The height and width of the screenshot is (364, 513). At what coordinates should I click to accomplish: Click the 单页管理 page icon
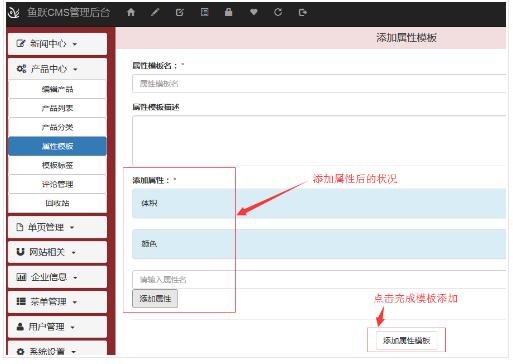tap(20, 227)
